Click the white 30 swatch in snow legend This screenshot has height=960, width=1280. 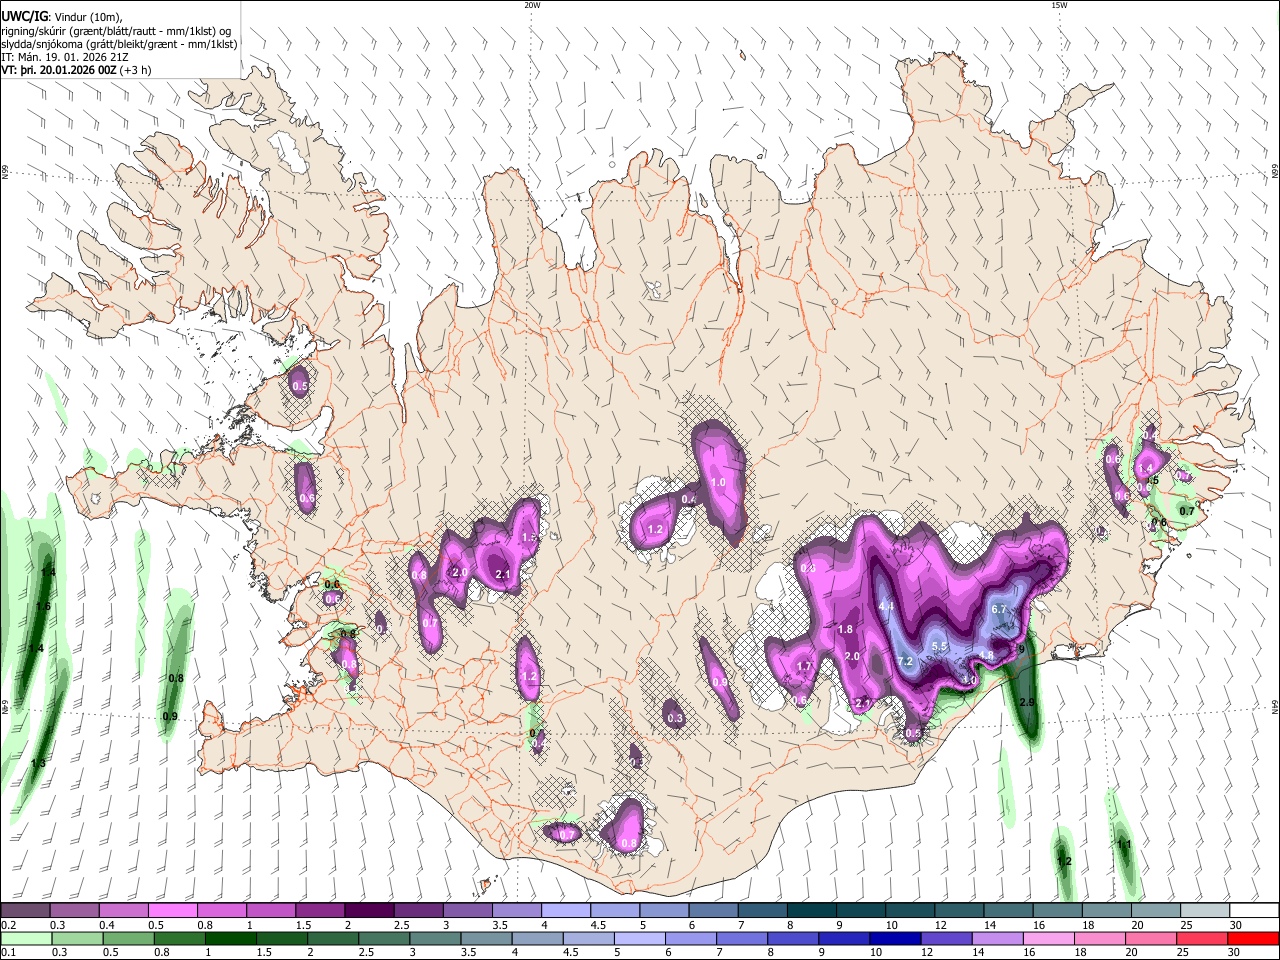(1254, 911)
